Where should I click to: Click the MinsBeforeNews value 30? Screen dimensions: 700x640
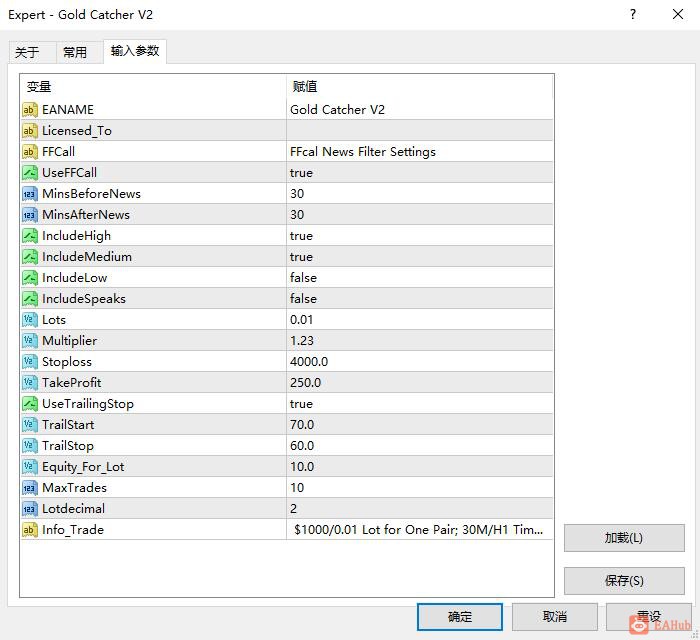click(x=297, y=194)
